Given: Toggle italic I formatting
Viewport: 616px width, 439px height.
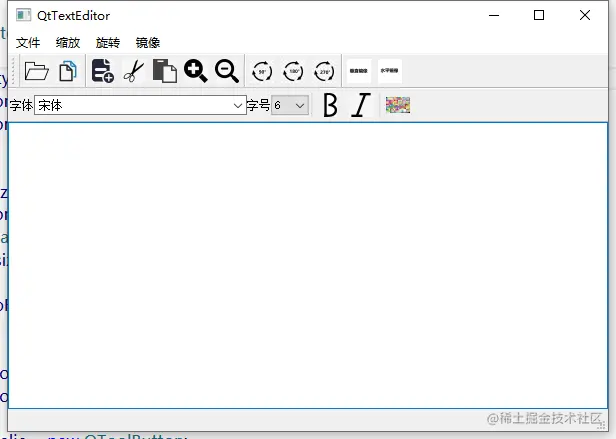Looking at the screenshot, I should pos(361,105).
